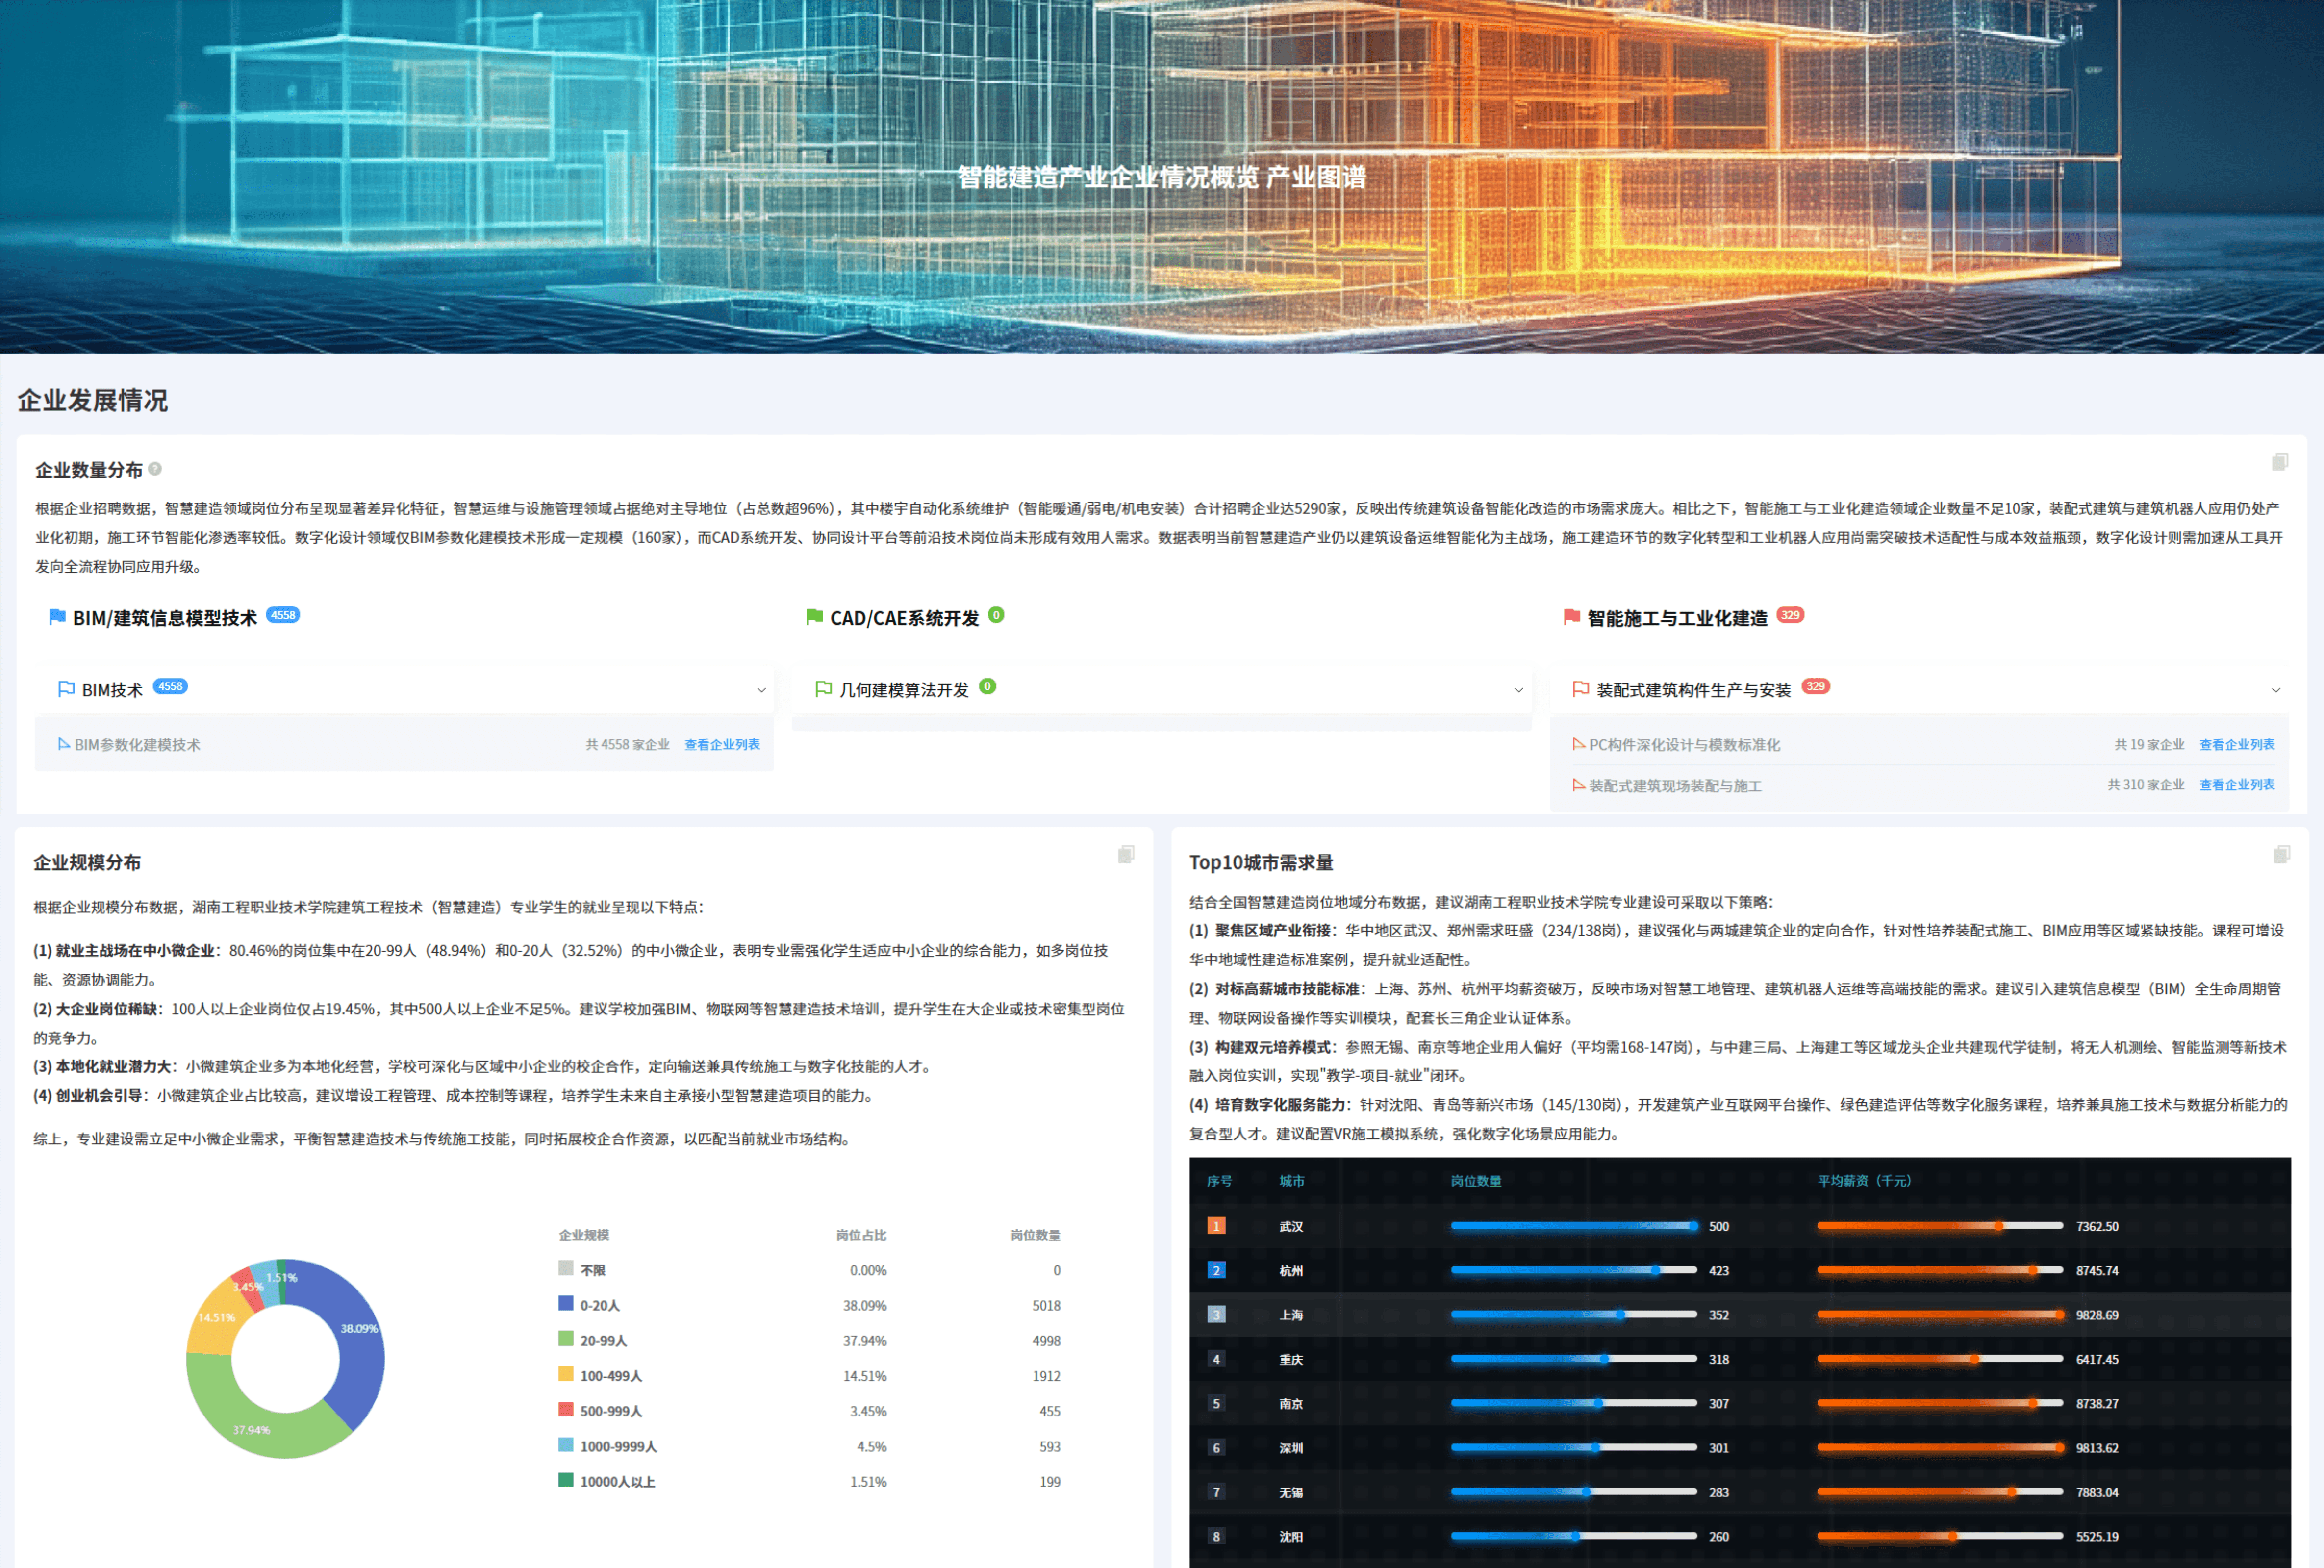
Task: Click 武汉 job count progress bar
Action: pos(1572,1226)
